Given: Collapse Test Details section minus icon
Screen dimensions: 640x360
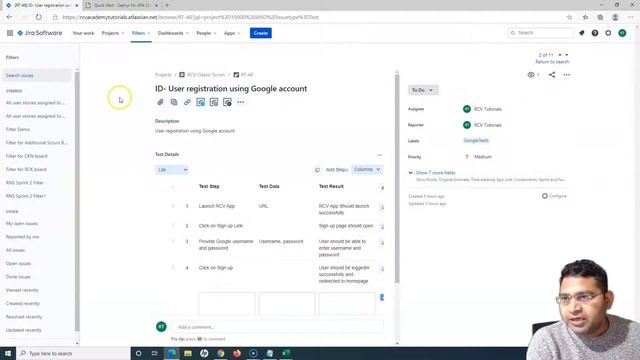Looking at the screenshot, I should [x=380, y=155].
